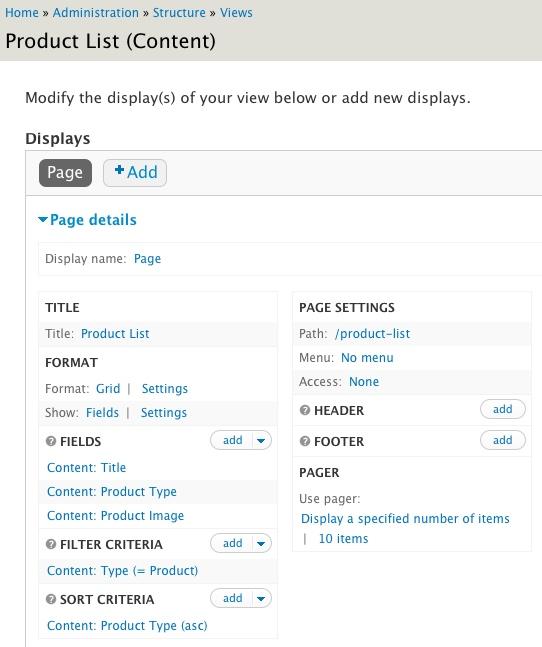Click add button for FIELDS
The width and height of the screenshot is (542, 647).
[232, 440]
